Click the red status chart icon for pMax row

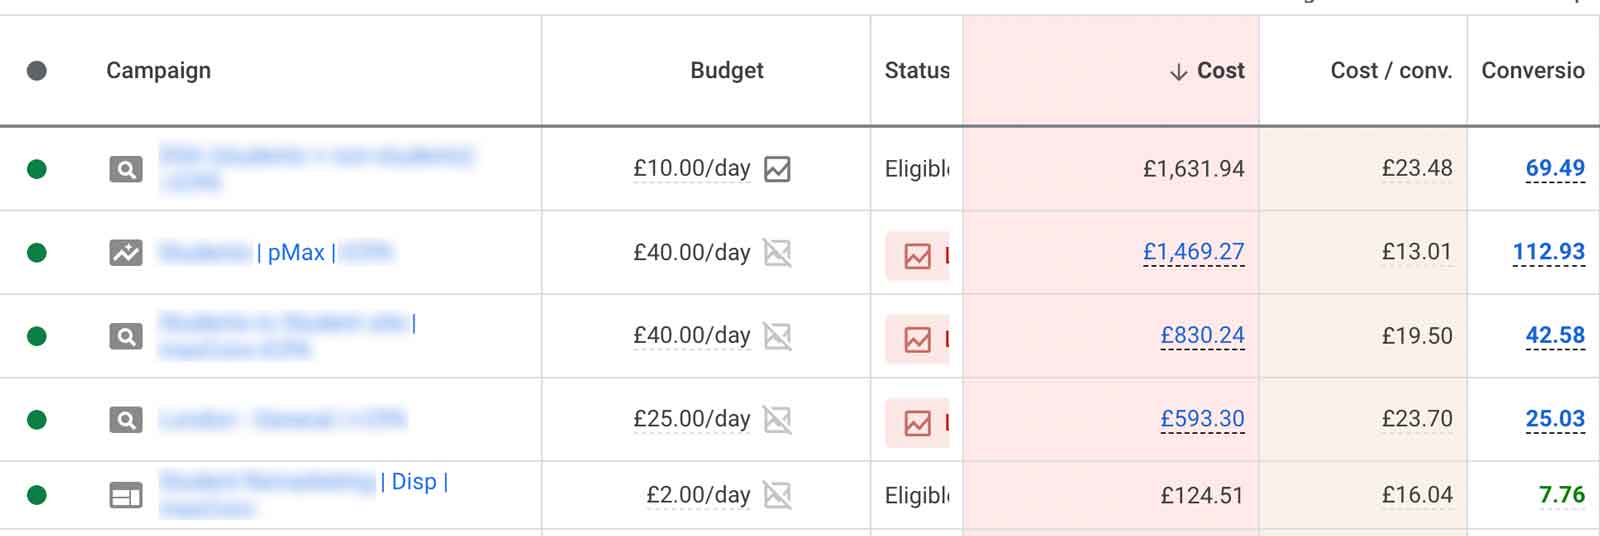(x=917, y=256)
